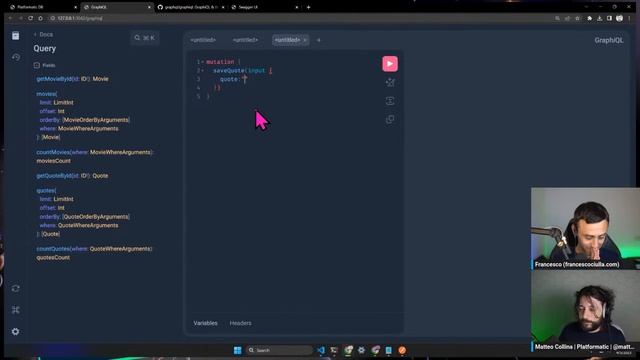Close the Swagger UI browser tab

coord(297,7)
